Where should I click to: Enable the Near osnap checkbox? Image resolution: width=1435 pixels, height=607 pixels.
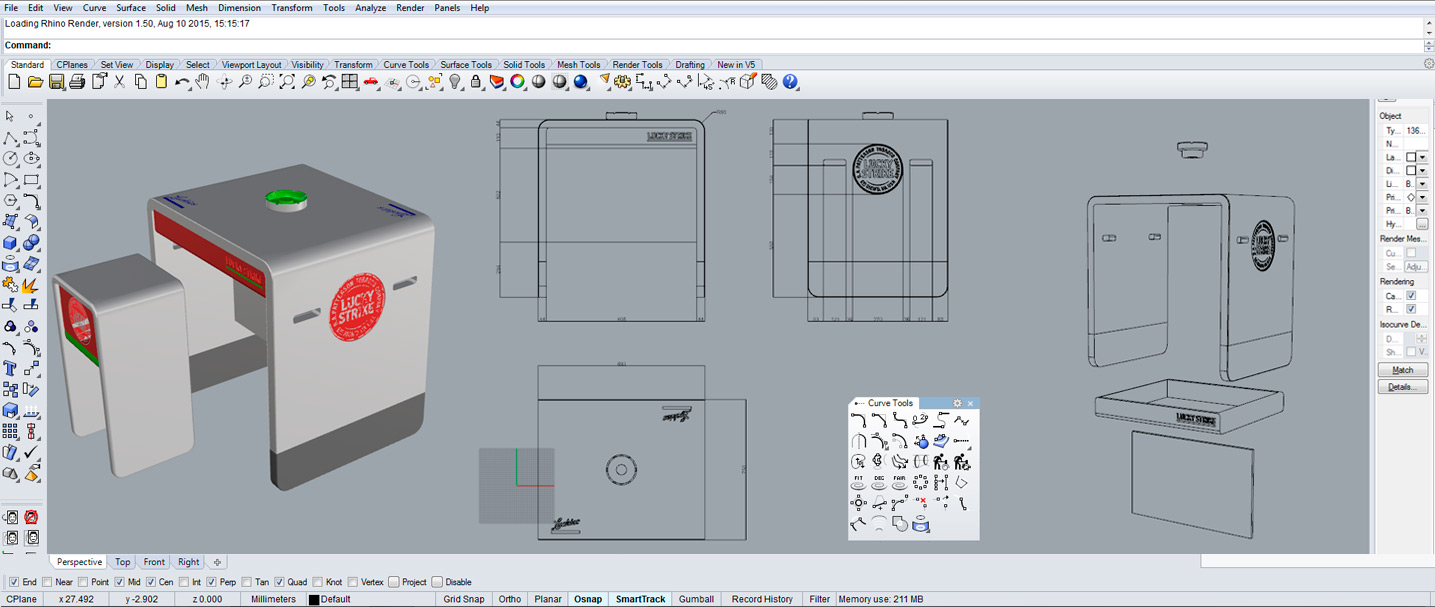click(x=47, y=582)
